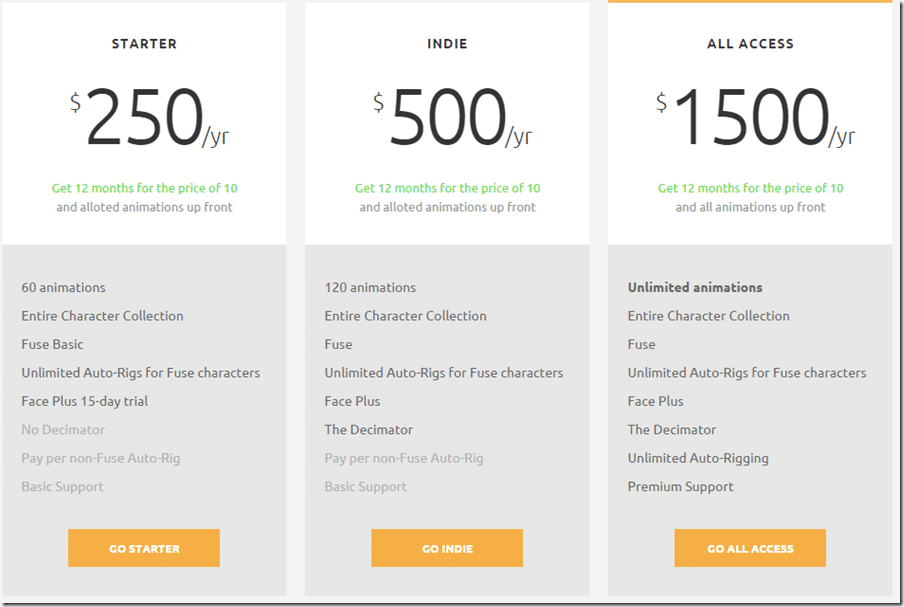Click Face Plus 15-day trial item
904x607 pixels.
click(x=85, y=401)
